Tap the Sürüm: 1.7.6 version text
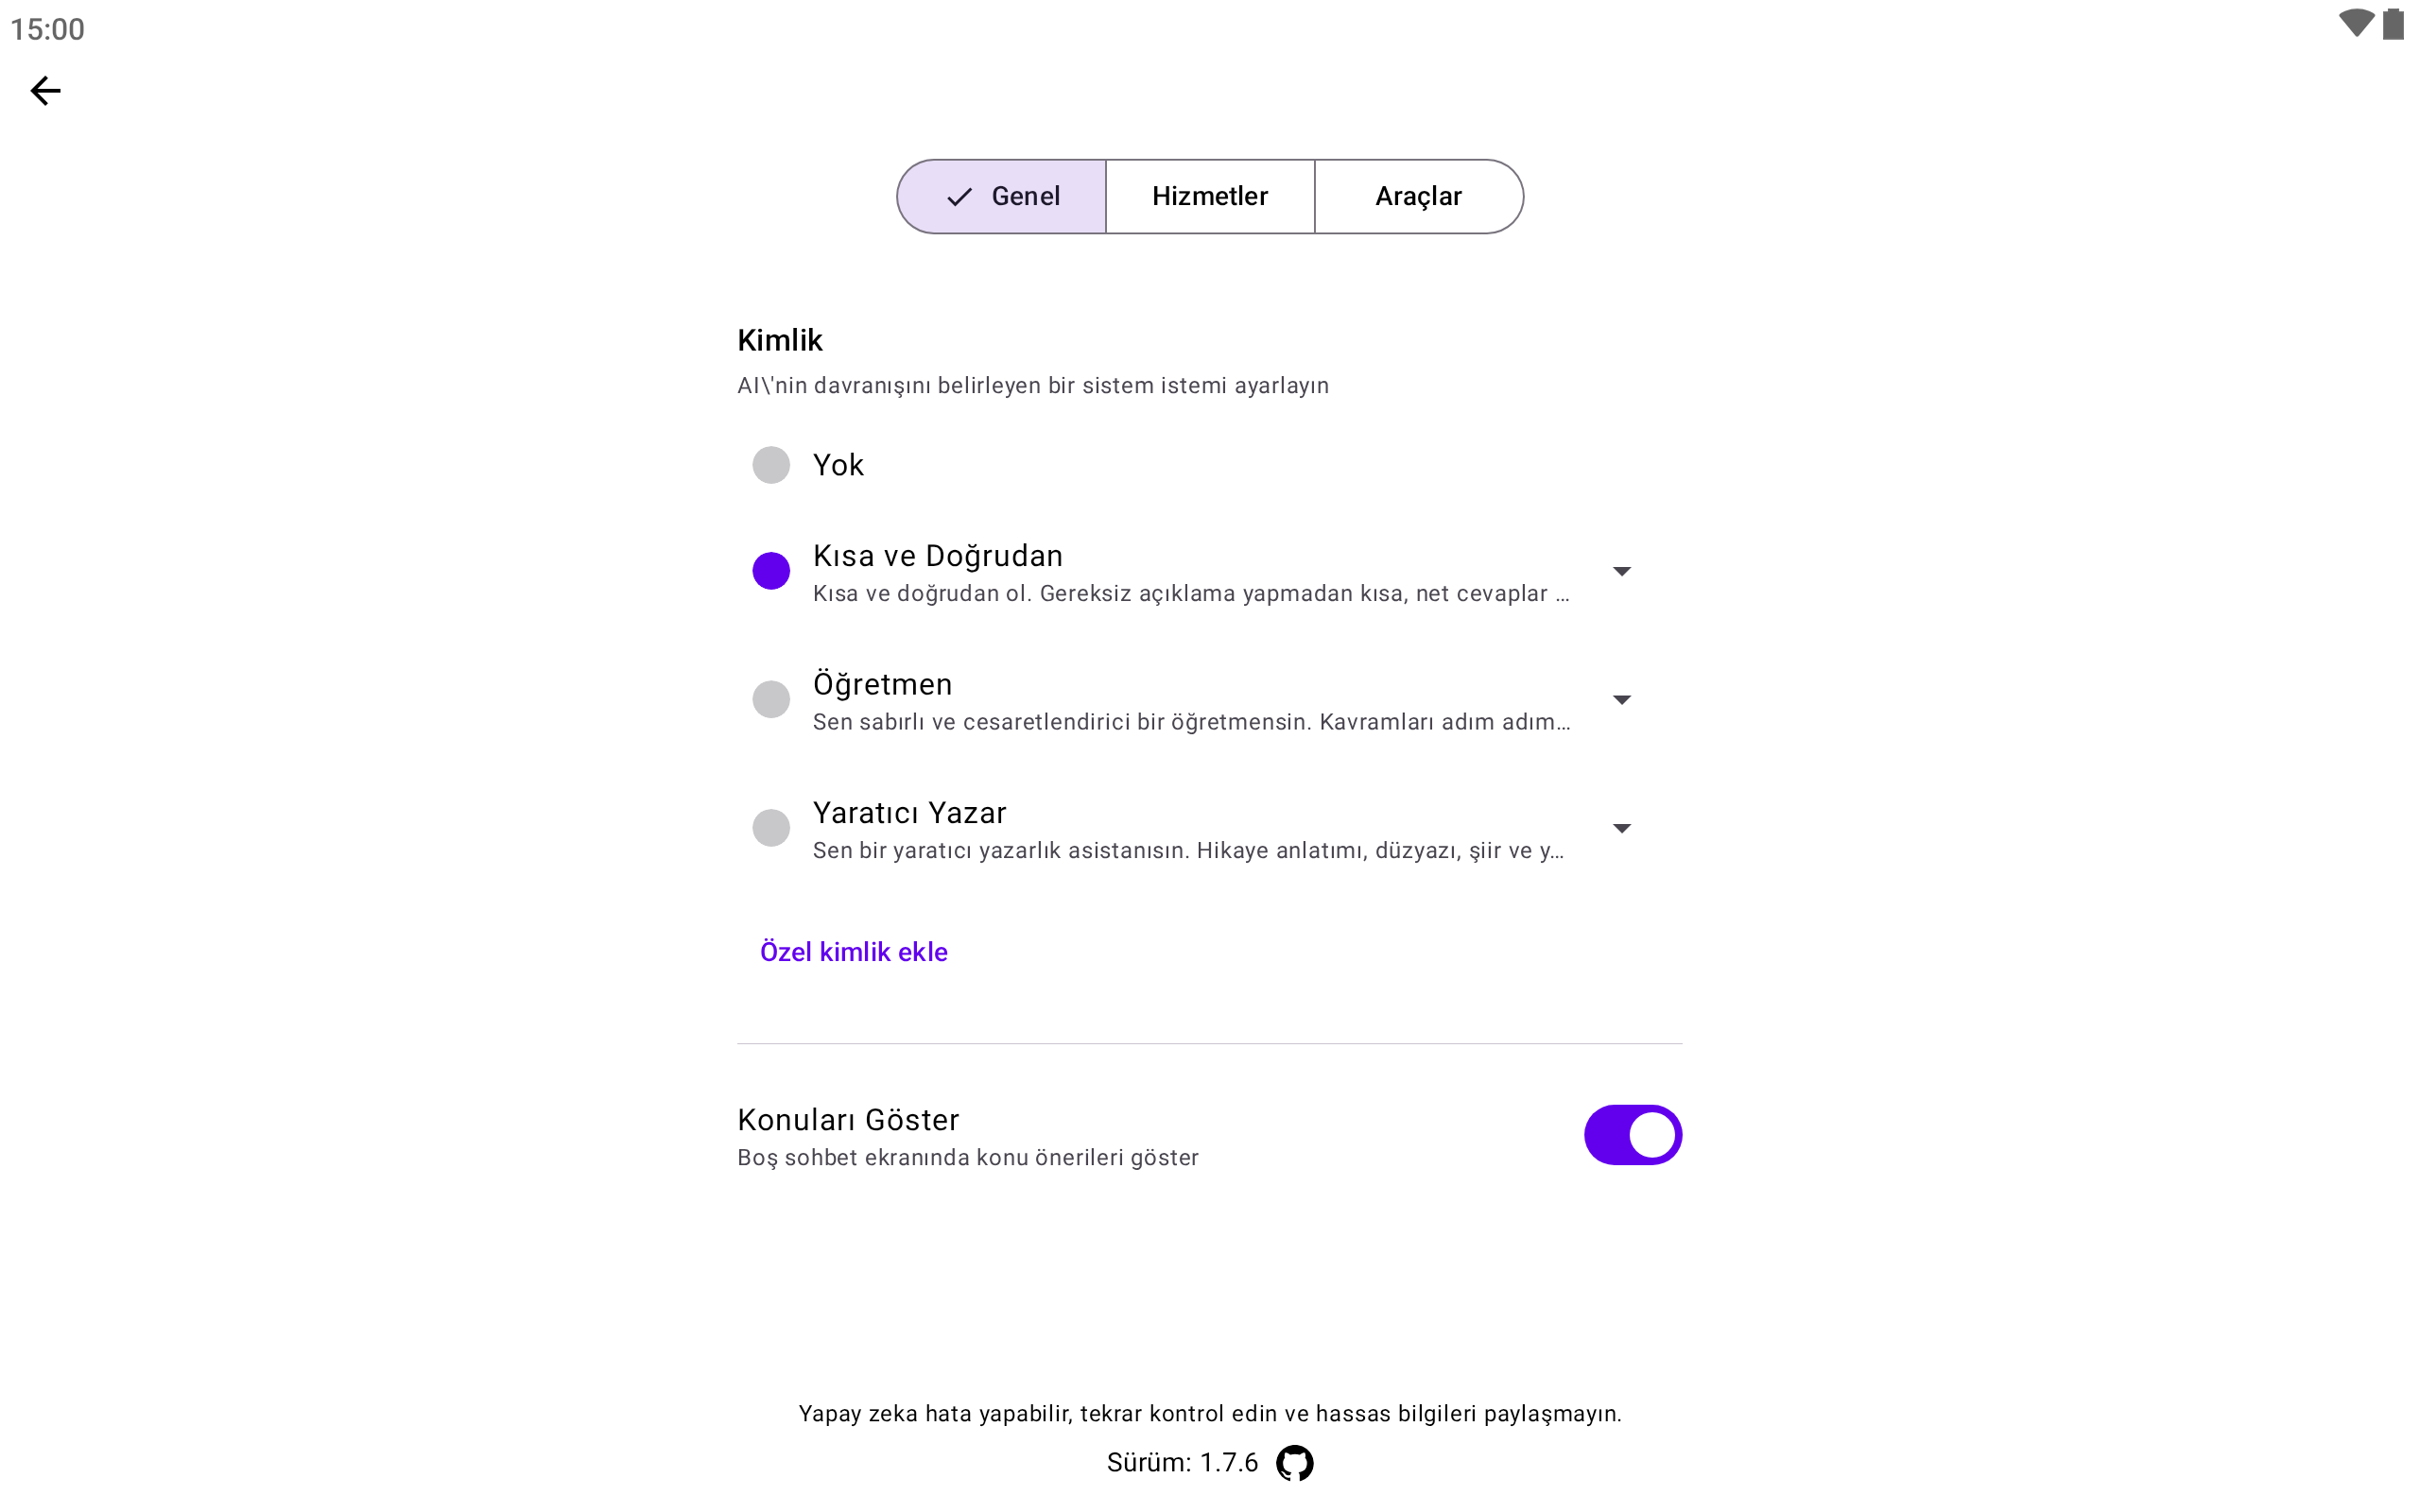Viewport: 2420px width, 1512px height. (1182, 1462)
